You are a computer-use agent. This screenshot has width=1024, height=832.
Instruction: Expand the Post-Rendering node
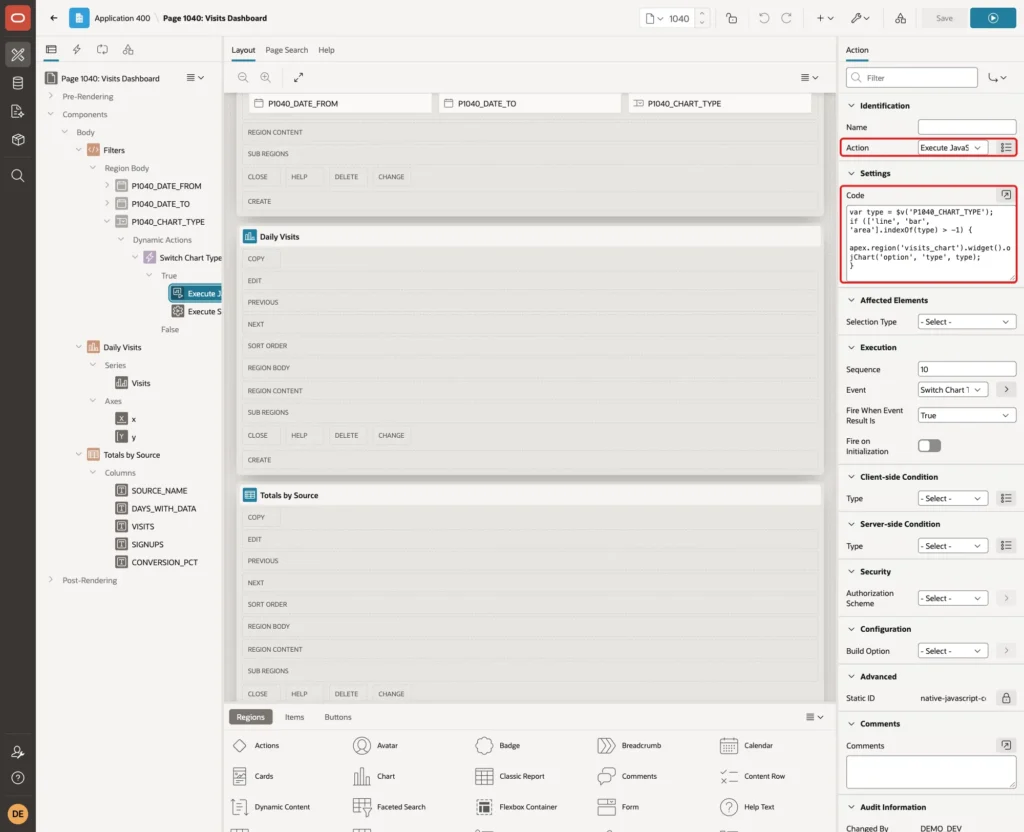point(50,580)
